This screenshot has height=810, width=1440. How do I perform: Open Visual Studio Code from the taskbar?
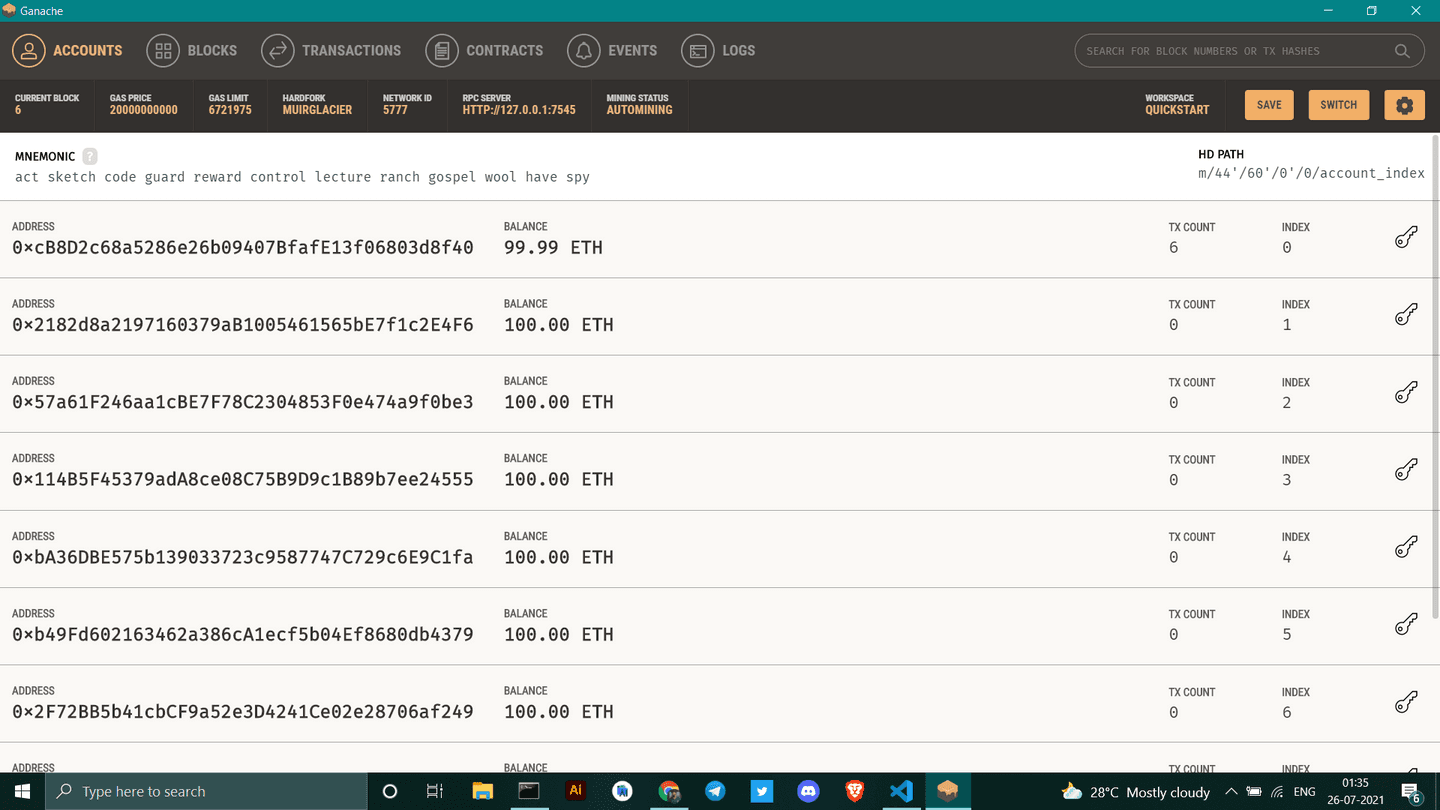click(901, 791)
